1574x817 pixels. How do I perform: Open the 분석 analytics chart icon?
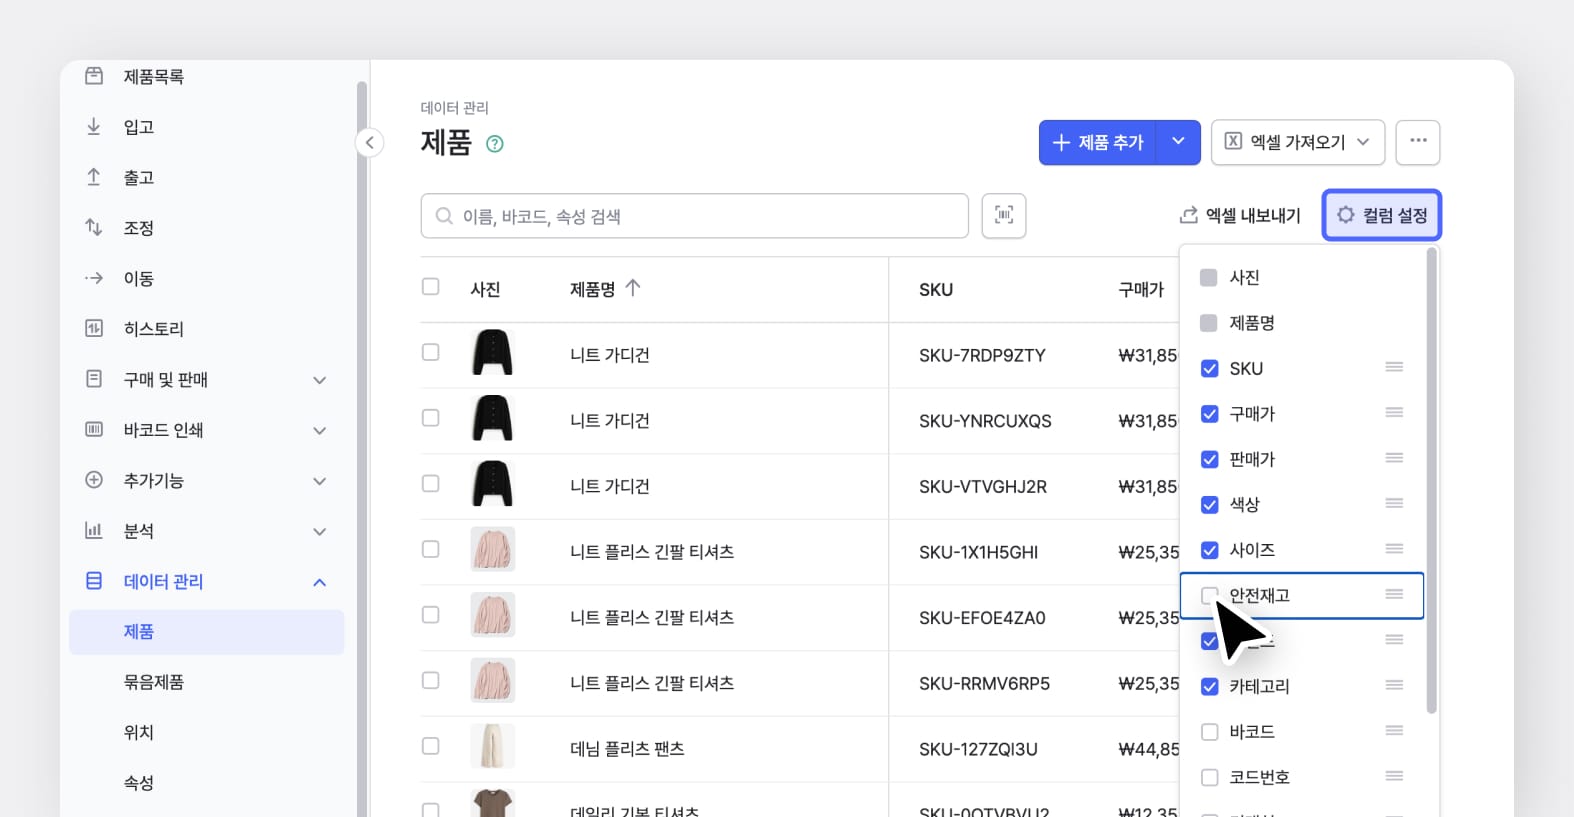click(93, 531)
